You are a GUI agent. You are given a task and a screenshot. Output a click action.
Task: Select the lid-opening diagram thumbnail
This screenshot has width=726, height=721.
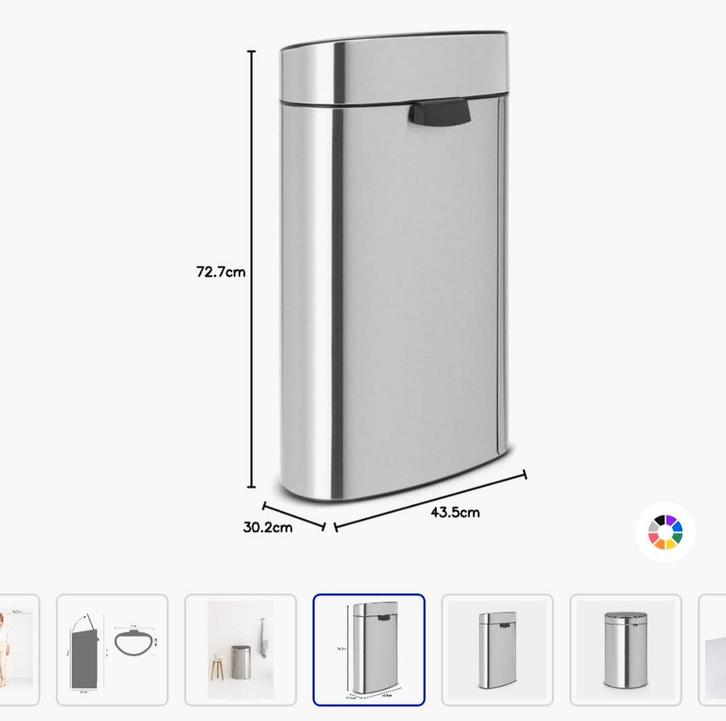[112, 650]
